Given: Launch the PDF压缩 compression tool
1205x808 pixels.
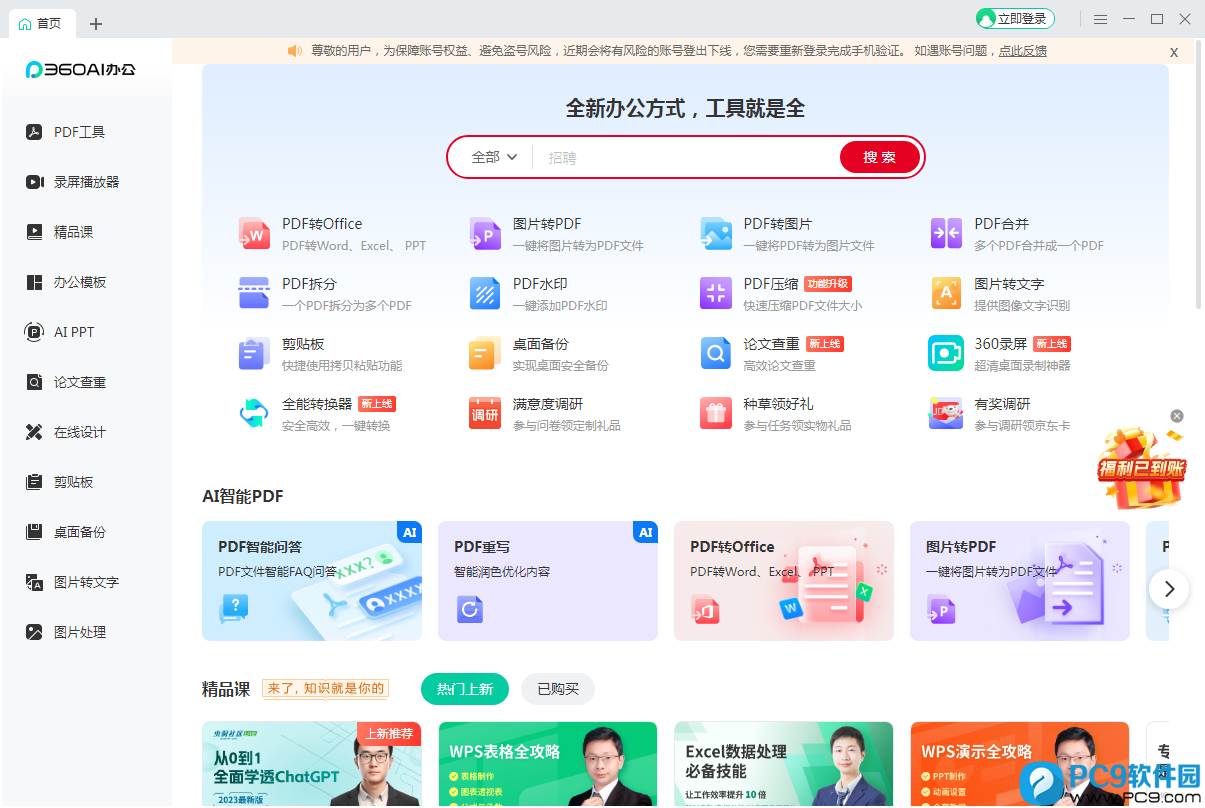Looking at the screenshot, I should (x=716, y=293).
